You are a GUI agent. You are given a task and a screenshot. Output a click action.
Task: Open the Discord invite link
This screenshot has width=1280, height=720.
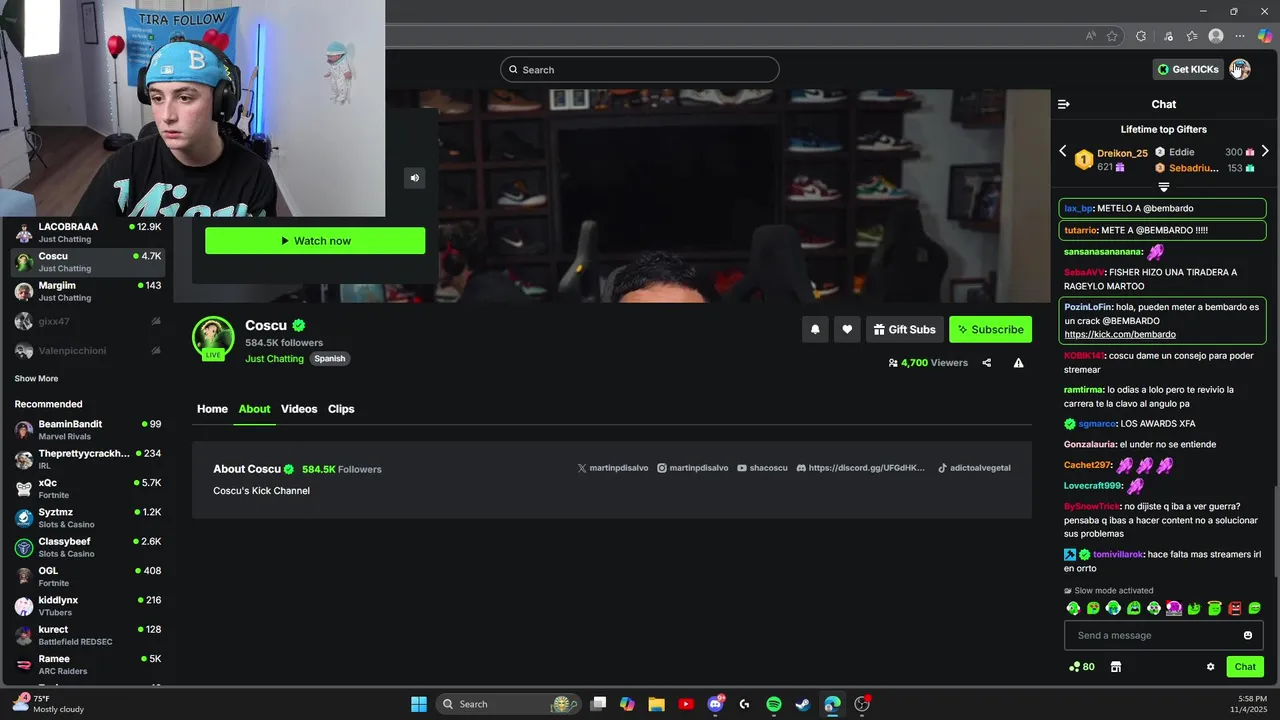pyautogui.click(x=861, y=468)
